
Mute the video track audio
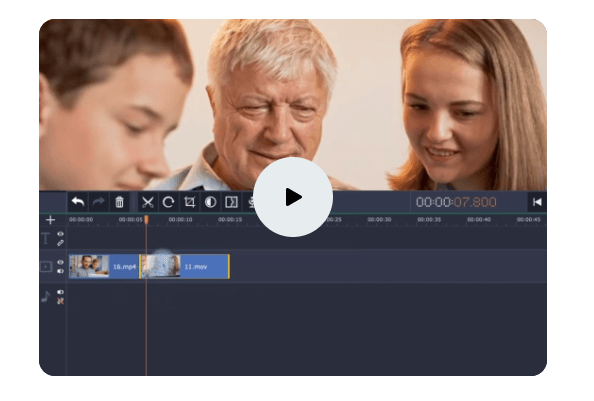(x=60, y=271)
